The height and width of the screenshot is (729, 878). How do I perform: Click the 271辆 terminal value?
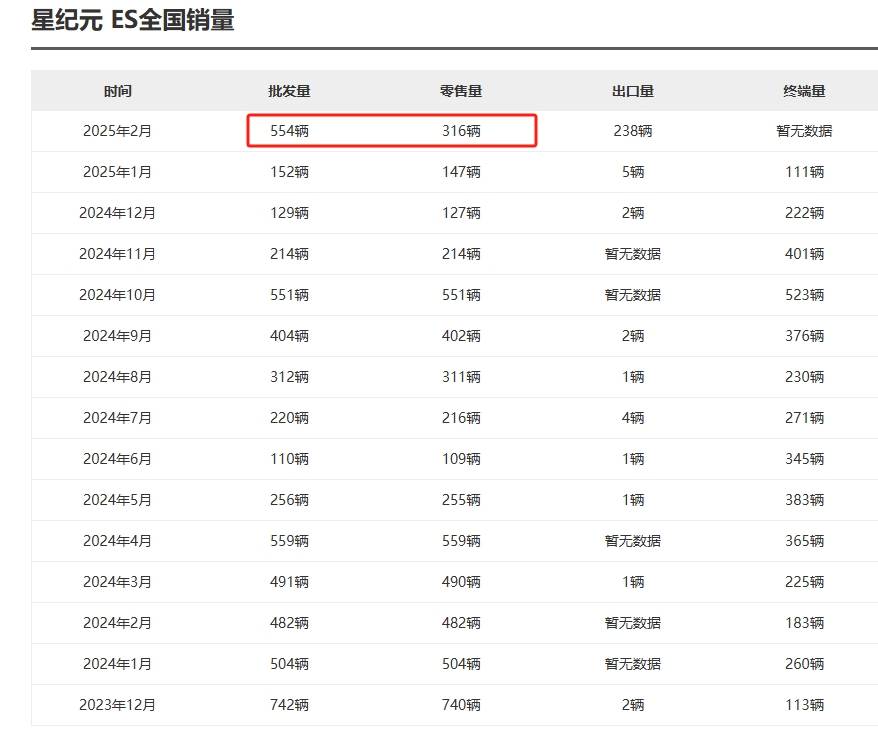click(x=804, y=418)
